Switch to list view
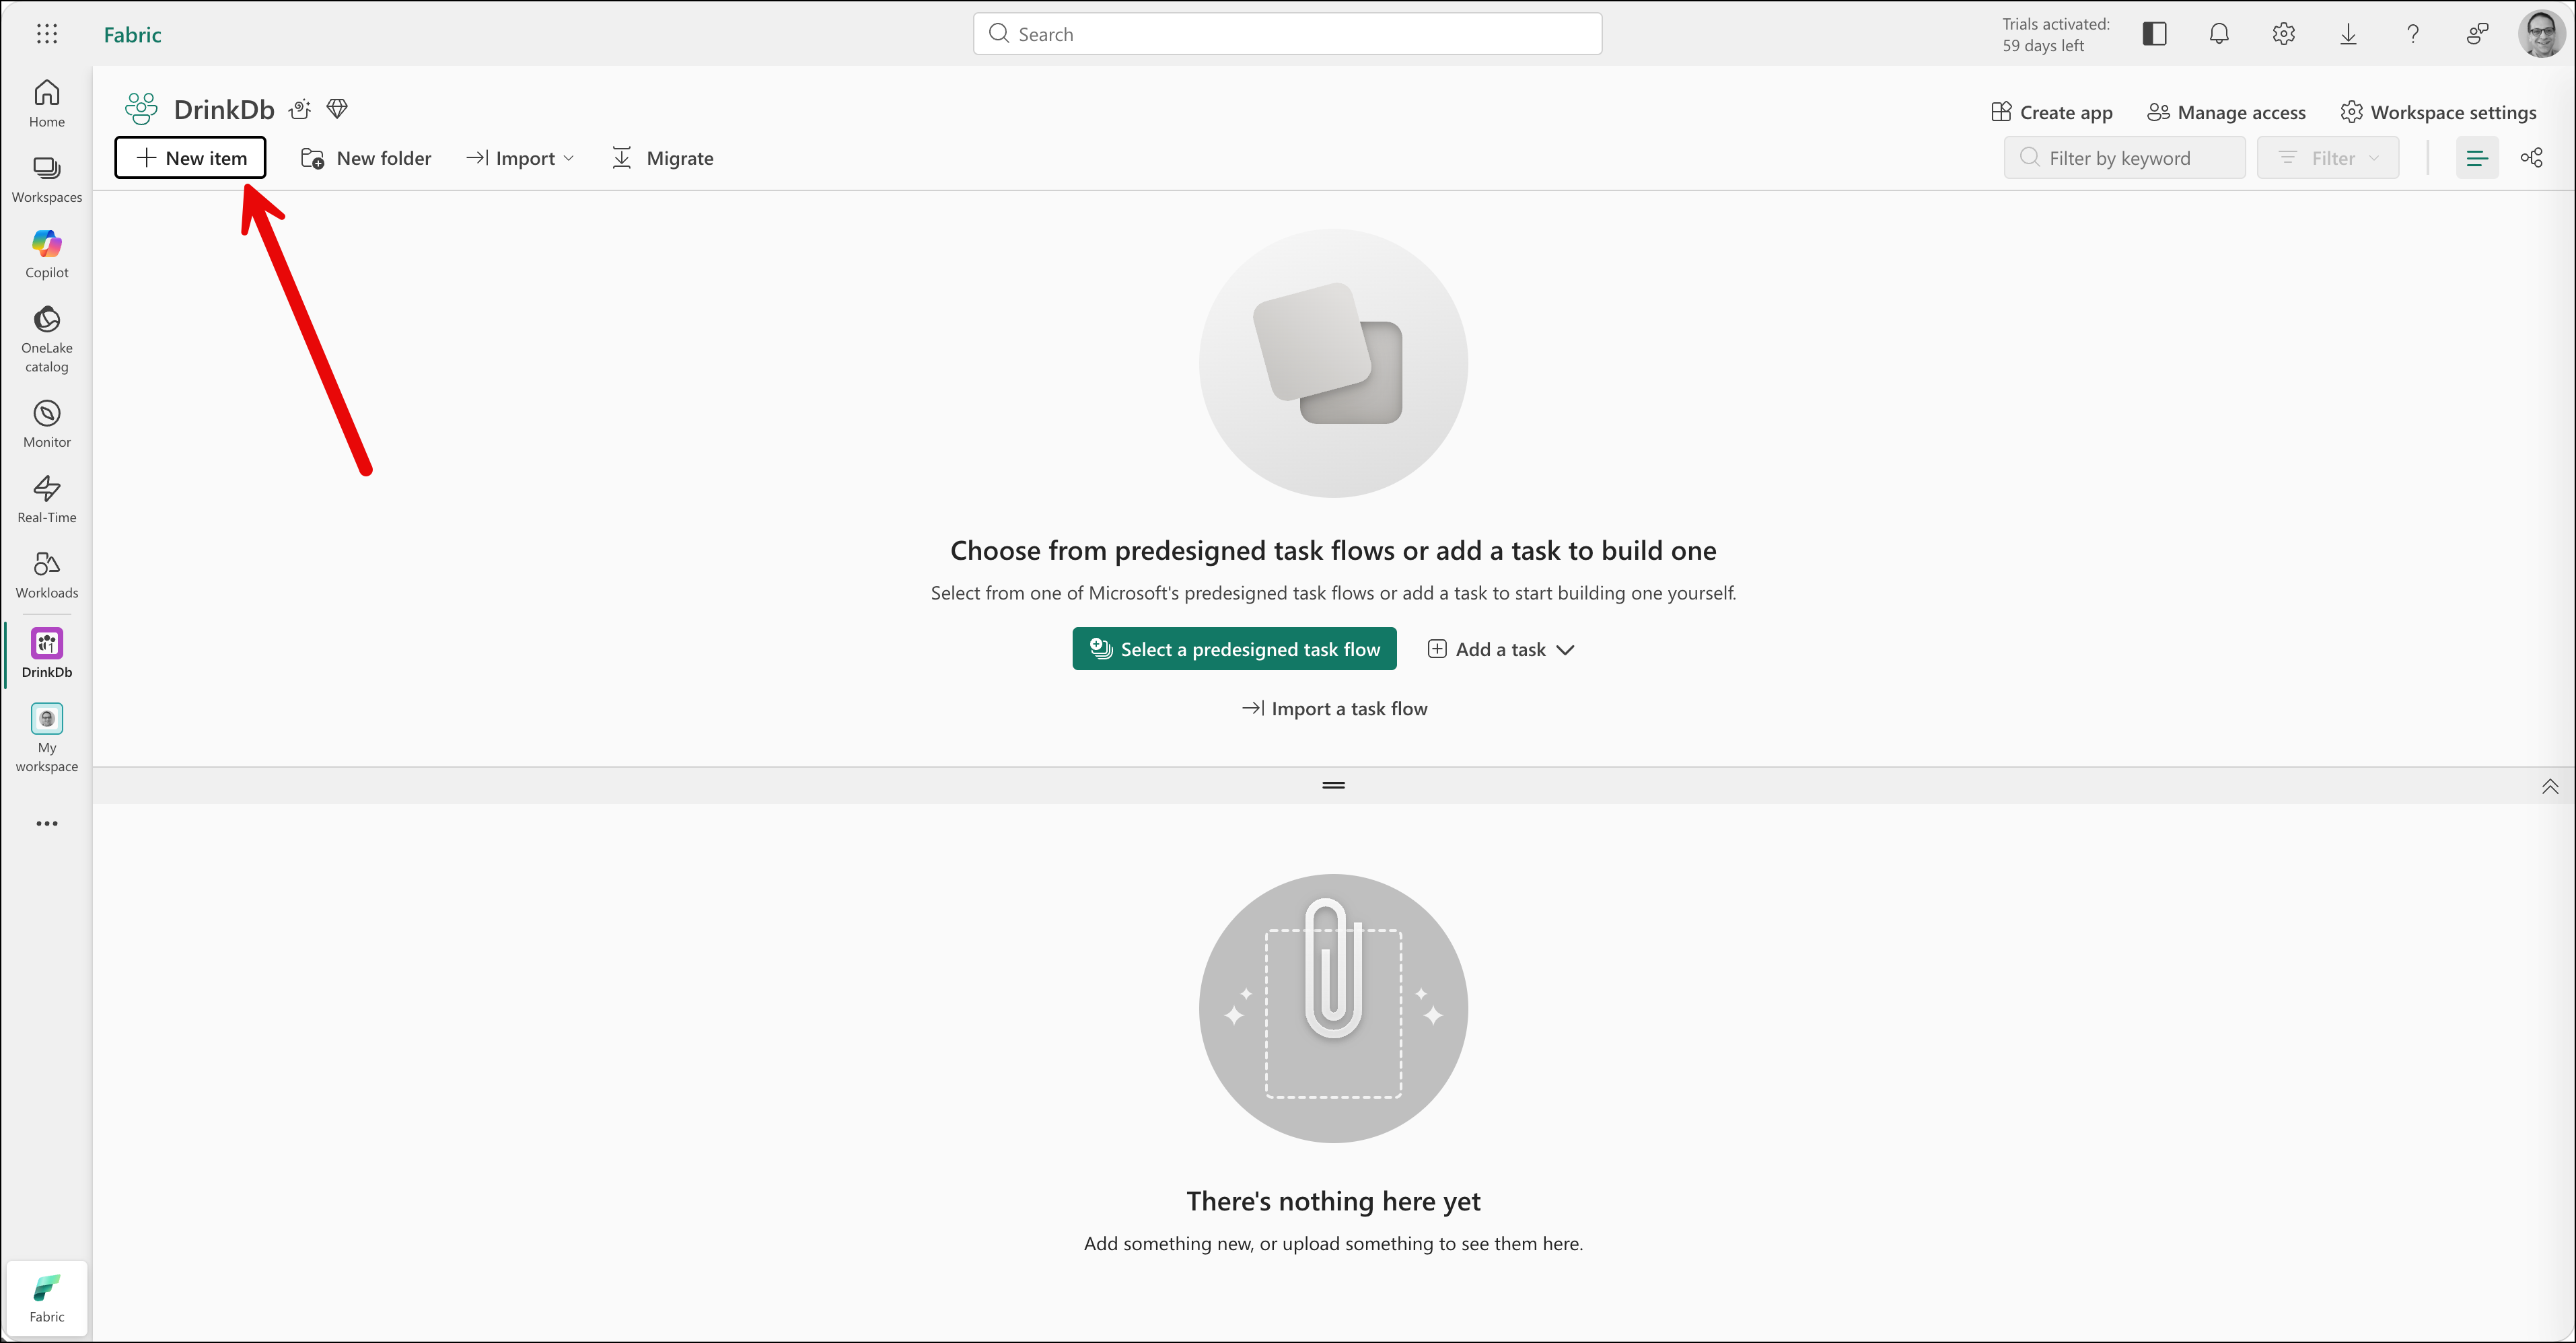Viewport: 2576px width, 1343px height. click(2477, 158)
